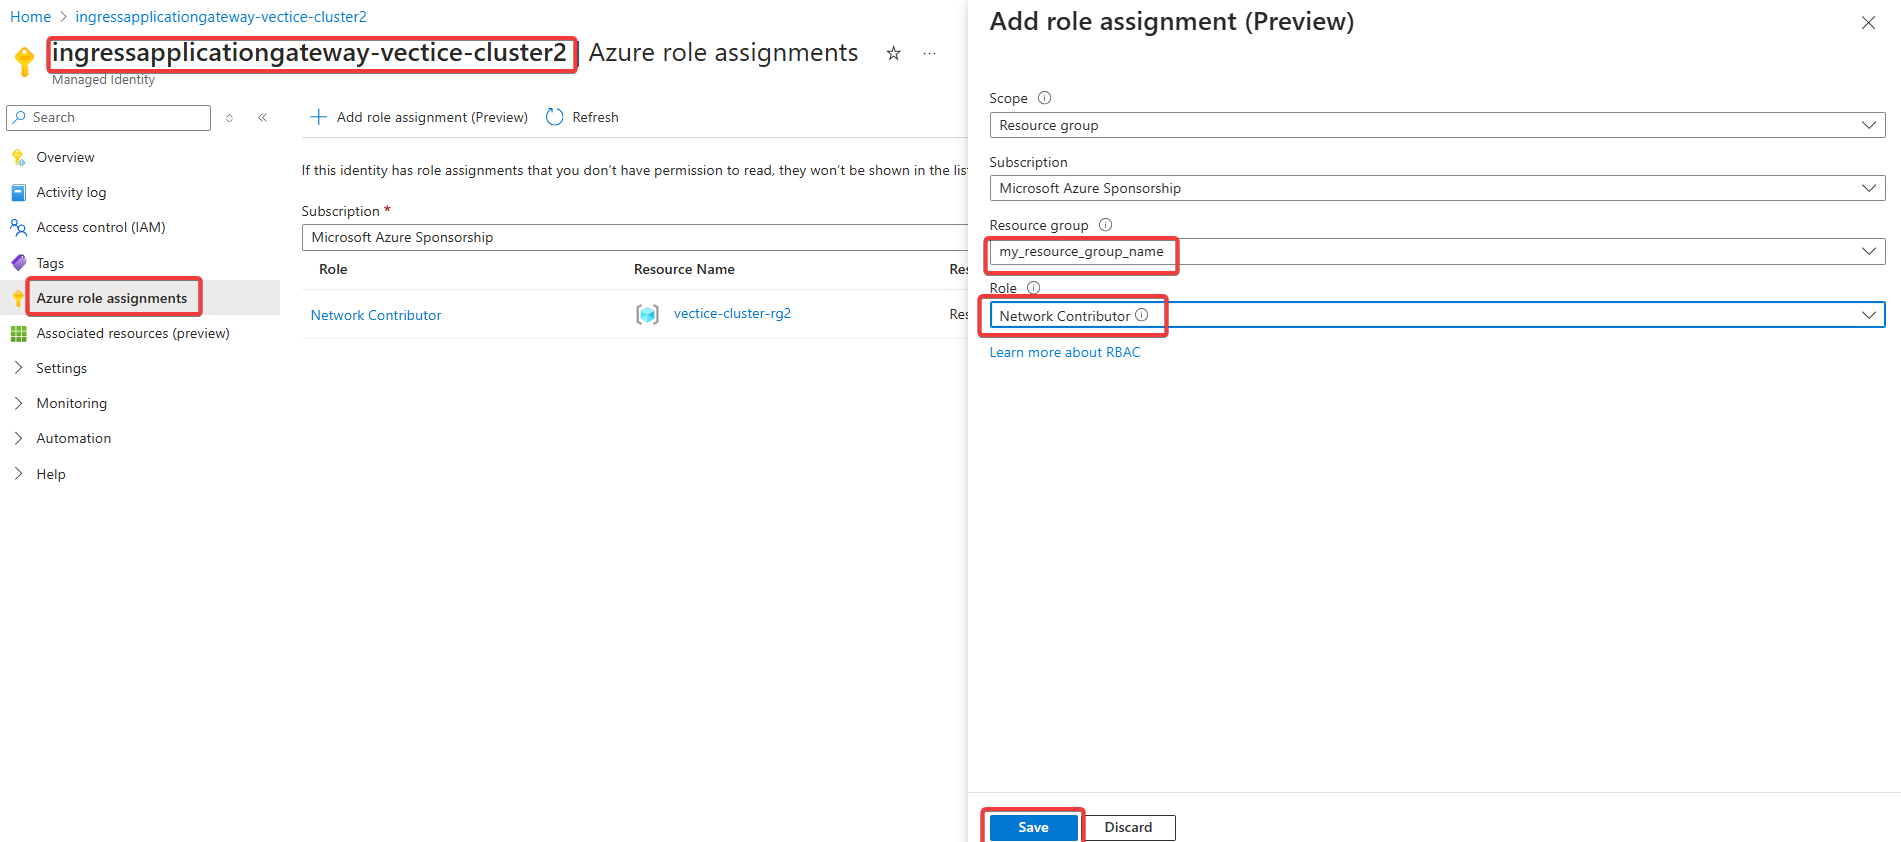Click the favorite star icon
The height and width of the screenshot is (842, 1901).
tap(893, 54)
